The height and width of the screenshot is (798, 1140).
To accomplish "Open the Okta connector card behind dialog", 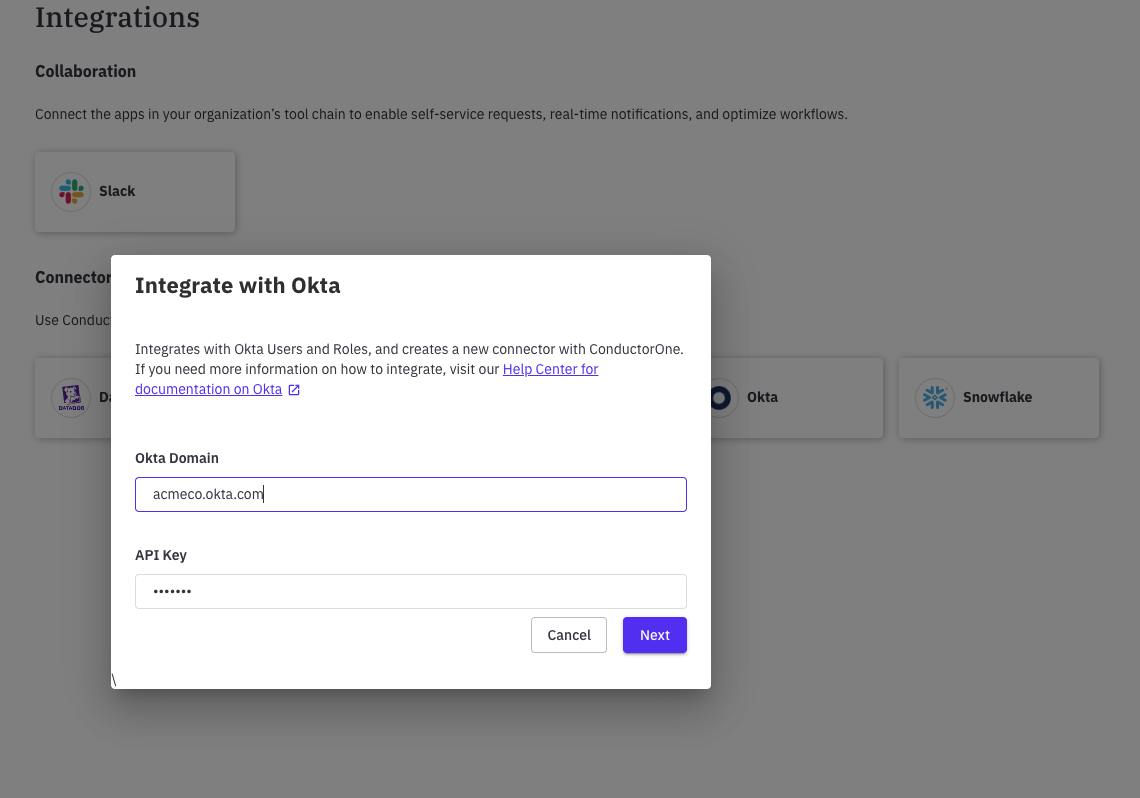I will click(797, 398).
